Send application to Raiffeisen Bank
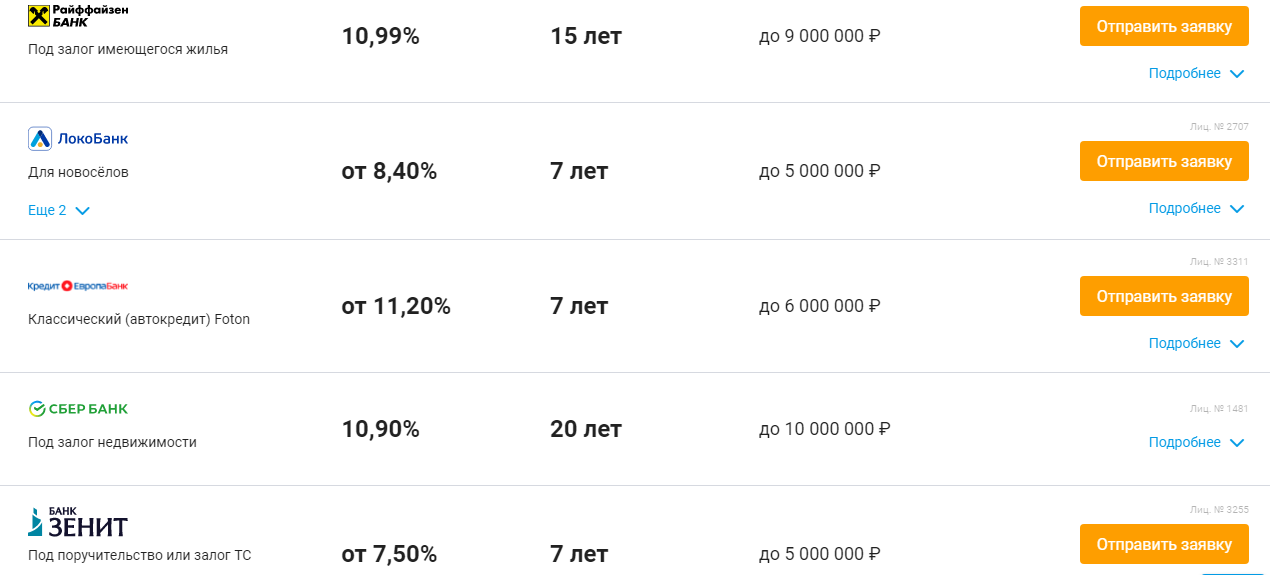Image resolution: width=1270 pixels, height=575 pixels. click(1164, 26)
